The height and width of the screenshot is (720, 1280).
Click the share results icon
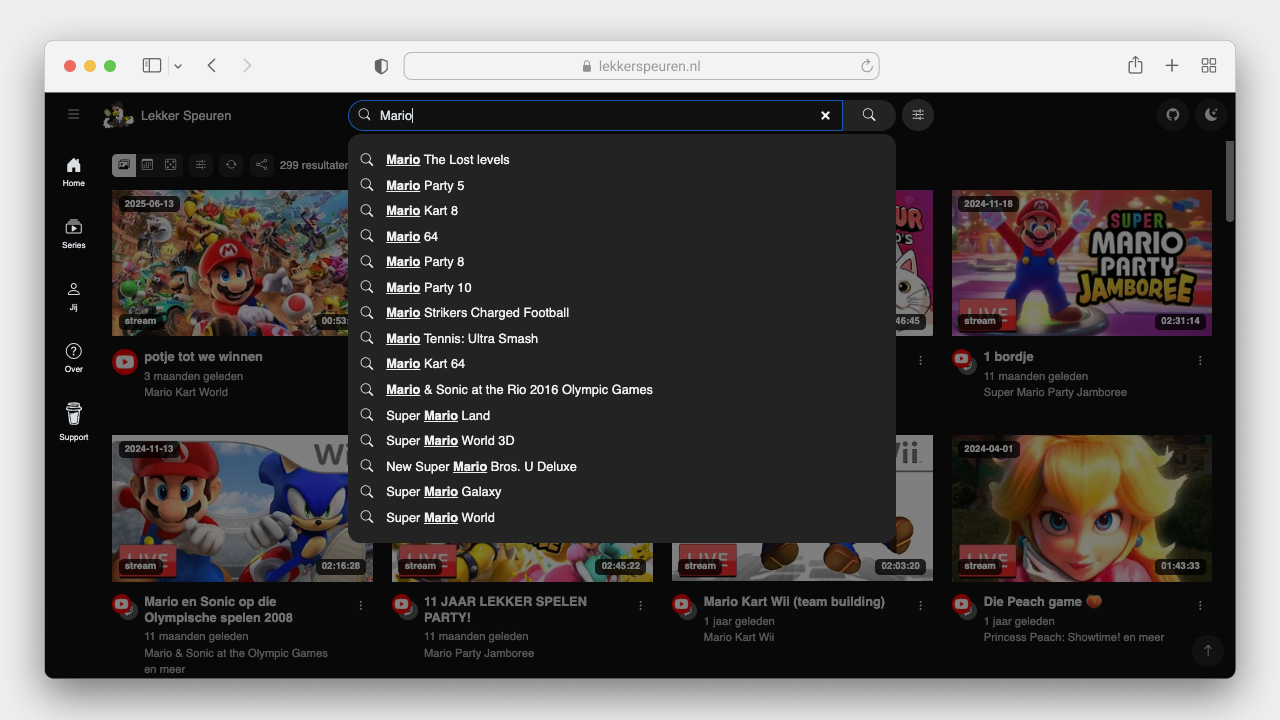click(x=261, y=165)
